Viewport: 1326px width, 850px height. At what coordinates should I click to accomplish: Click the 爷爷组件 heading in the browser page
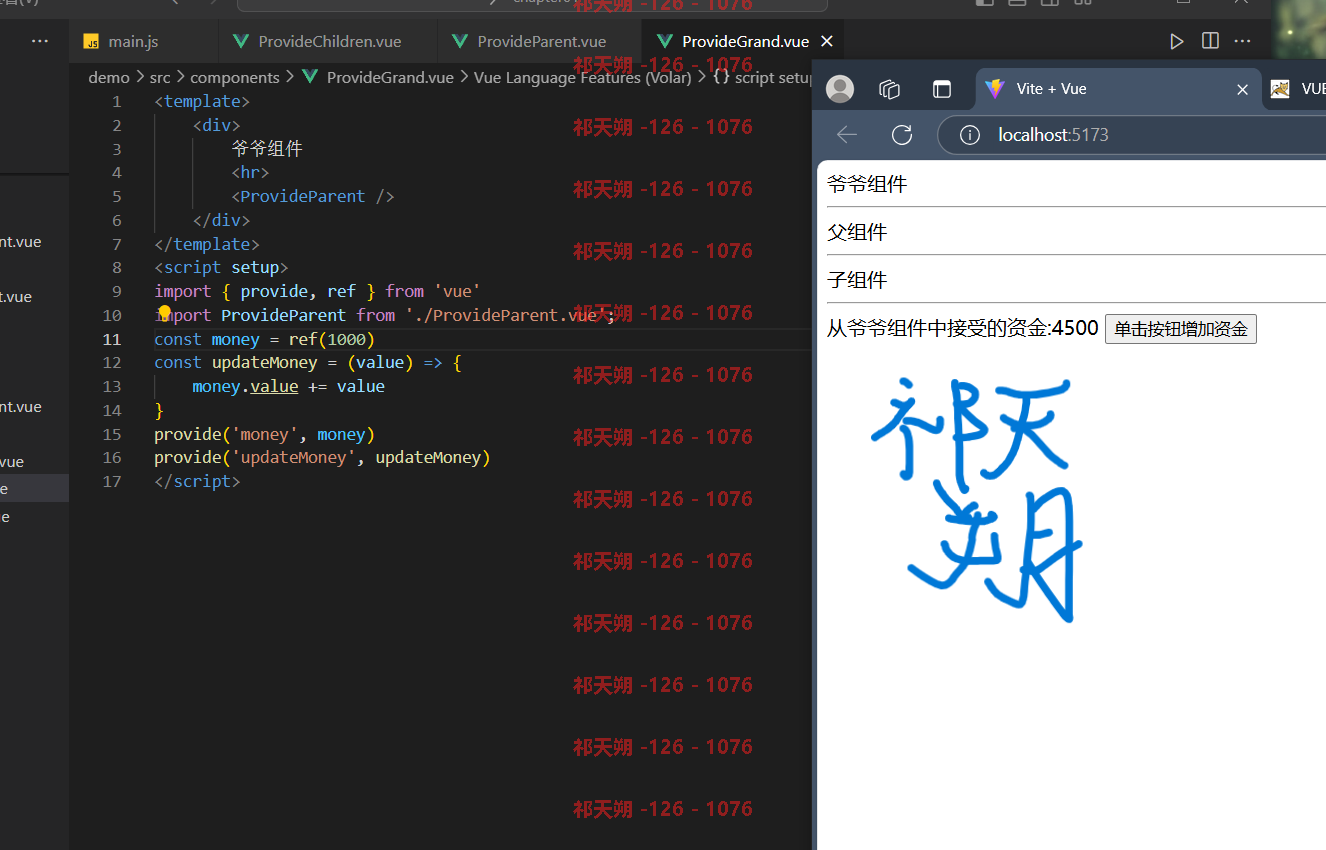coord(867,184)
